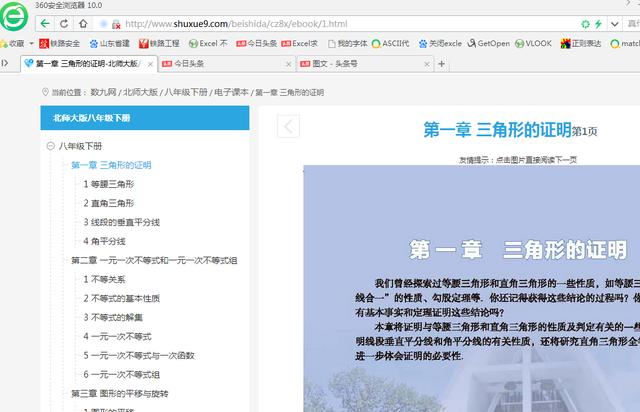Go to 北师大版 in the breadcrumb
640x412 pixels.
140,92
